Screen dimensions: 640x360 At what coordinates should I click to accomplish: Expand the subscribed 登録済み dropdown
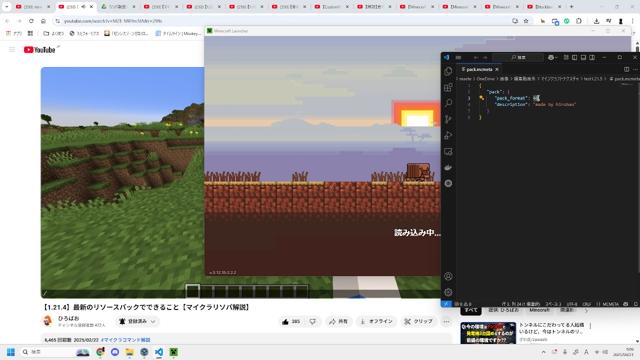[138, 322]
